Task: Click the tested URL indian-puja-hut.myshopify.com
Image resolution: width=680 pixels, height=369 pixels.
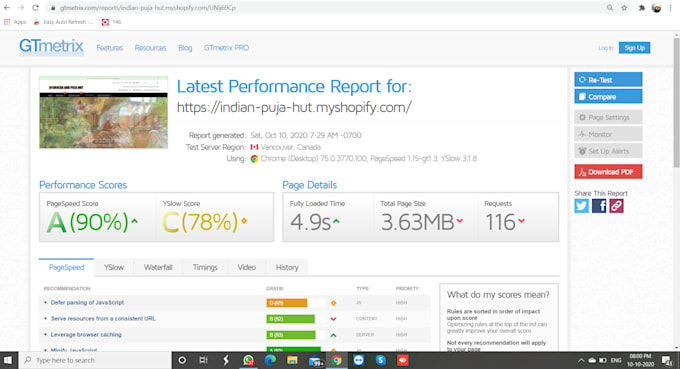Action: 294,107
